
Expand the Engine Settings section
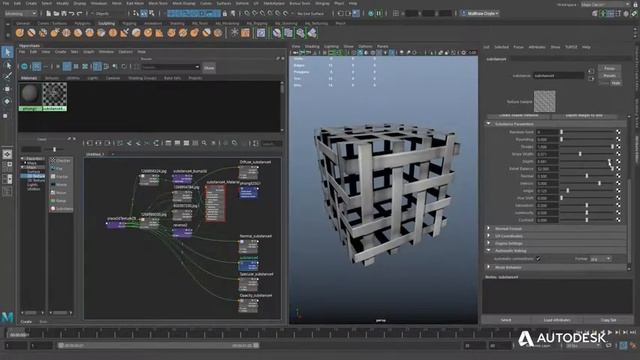pos(489,243)
